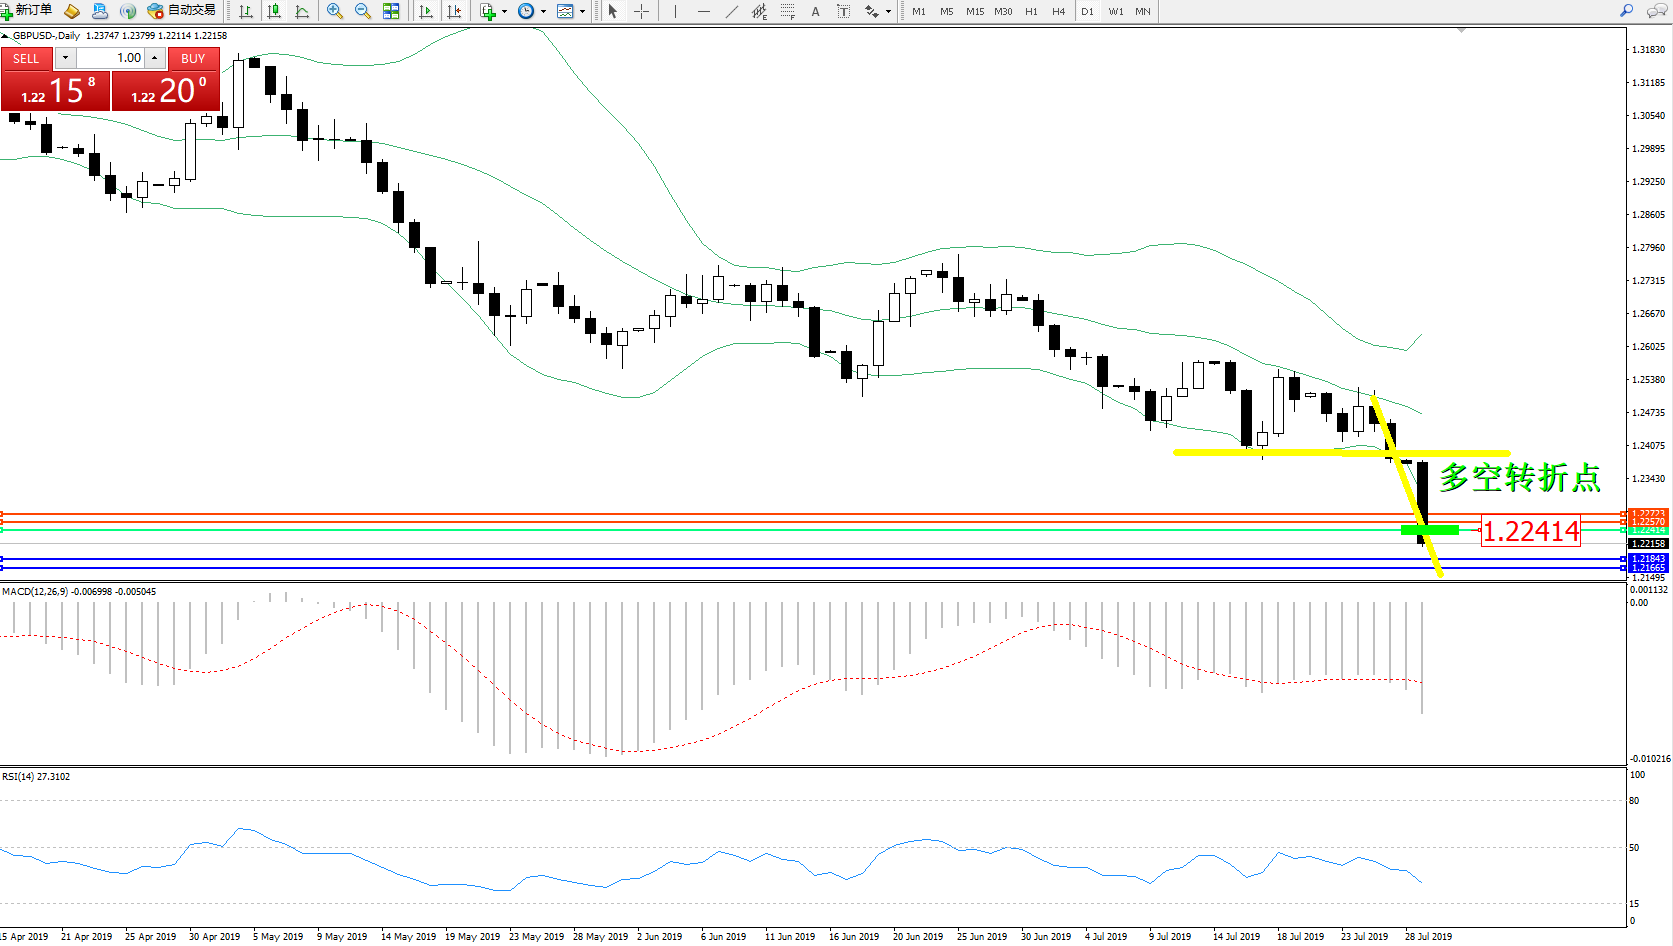
Task: Switch to the W1 timeframe
Action: coord(1115,12)
